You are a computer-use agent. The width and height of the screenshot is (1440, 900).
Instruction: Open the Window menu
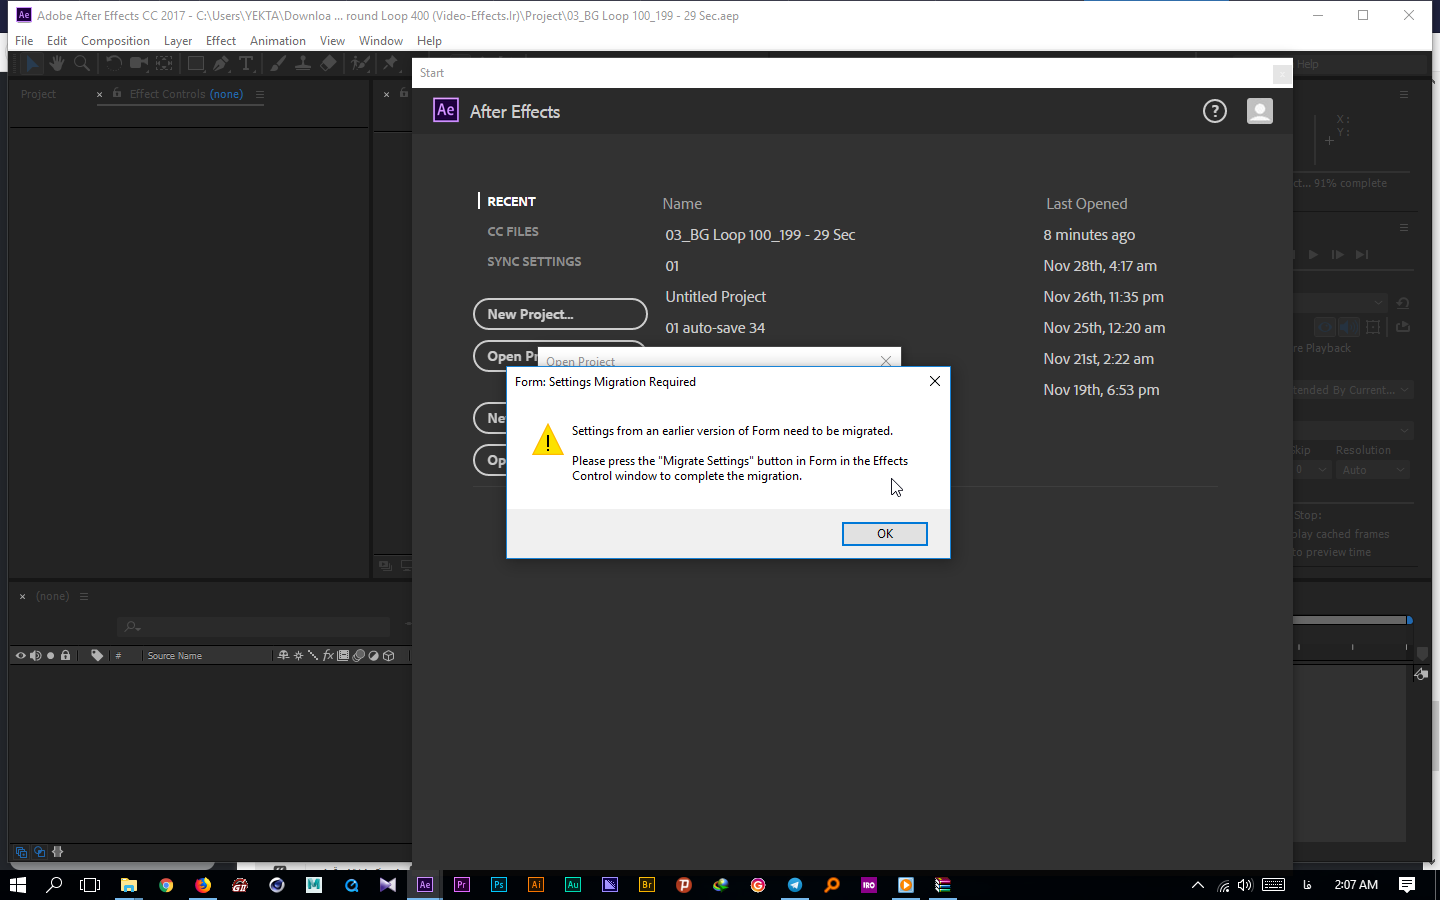pyautogui.click(x=381, y=41)
